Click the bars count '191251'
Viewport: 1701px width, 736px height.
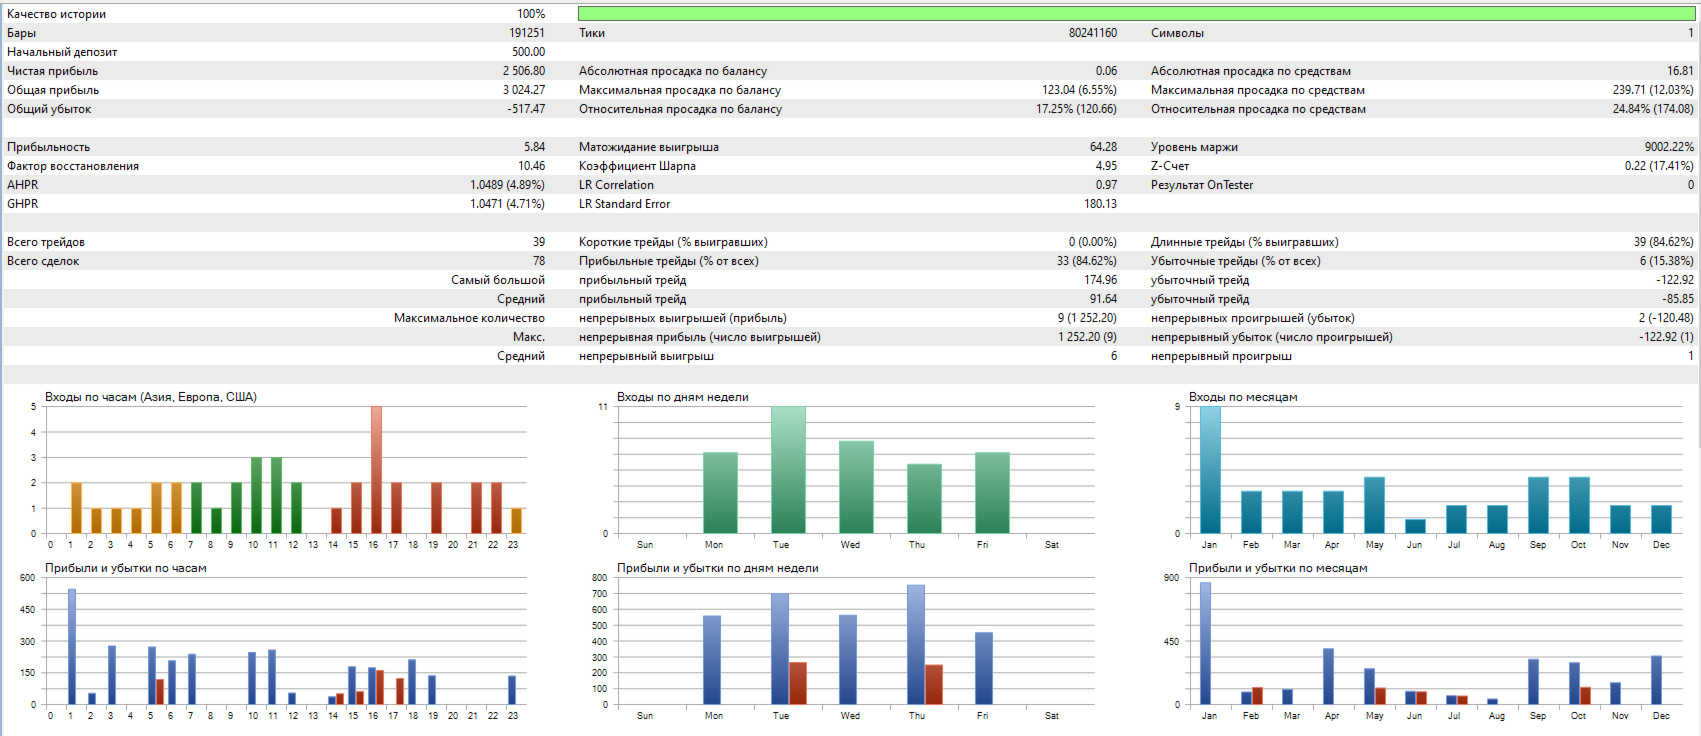point(527,33)
